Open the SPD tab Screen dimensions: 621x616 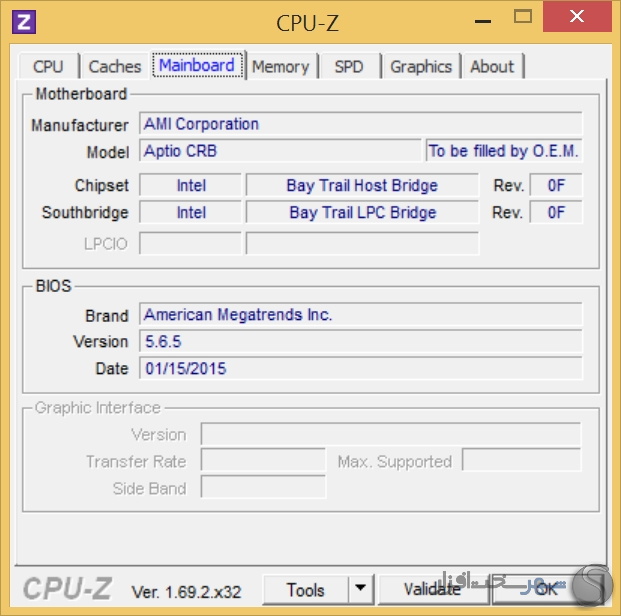pyautogui.click(x=349, y=67)
